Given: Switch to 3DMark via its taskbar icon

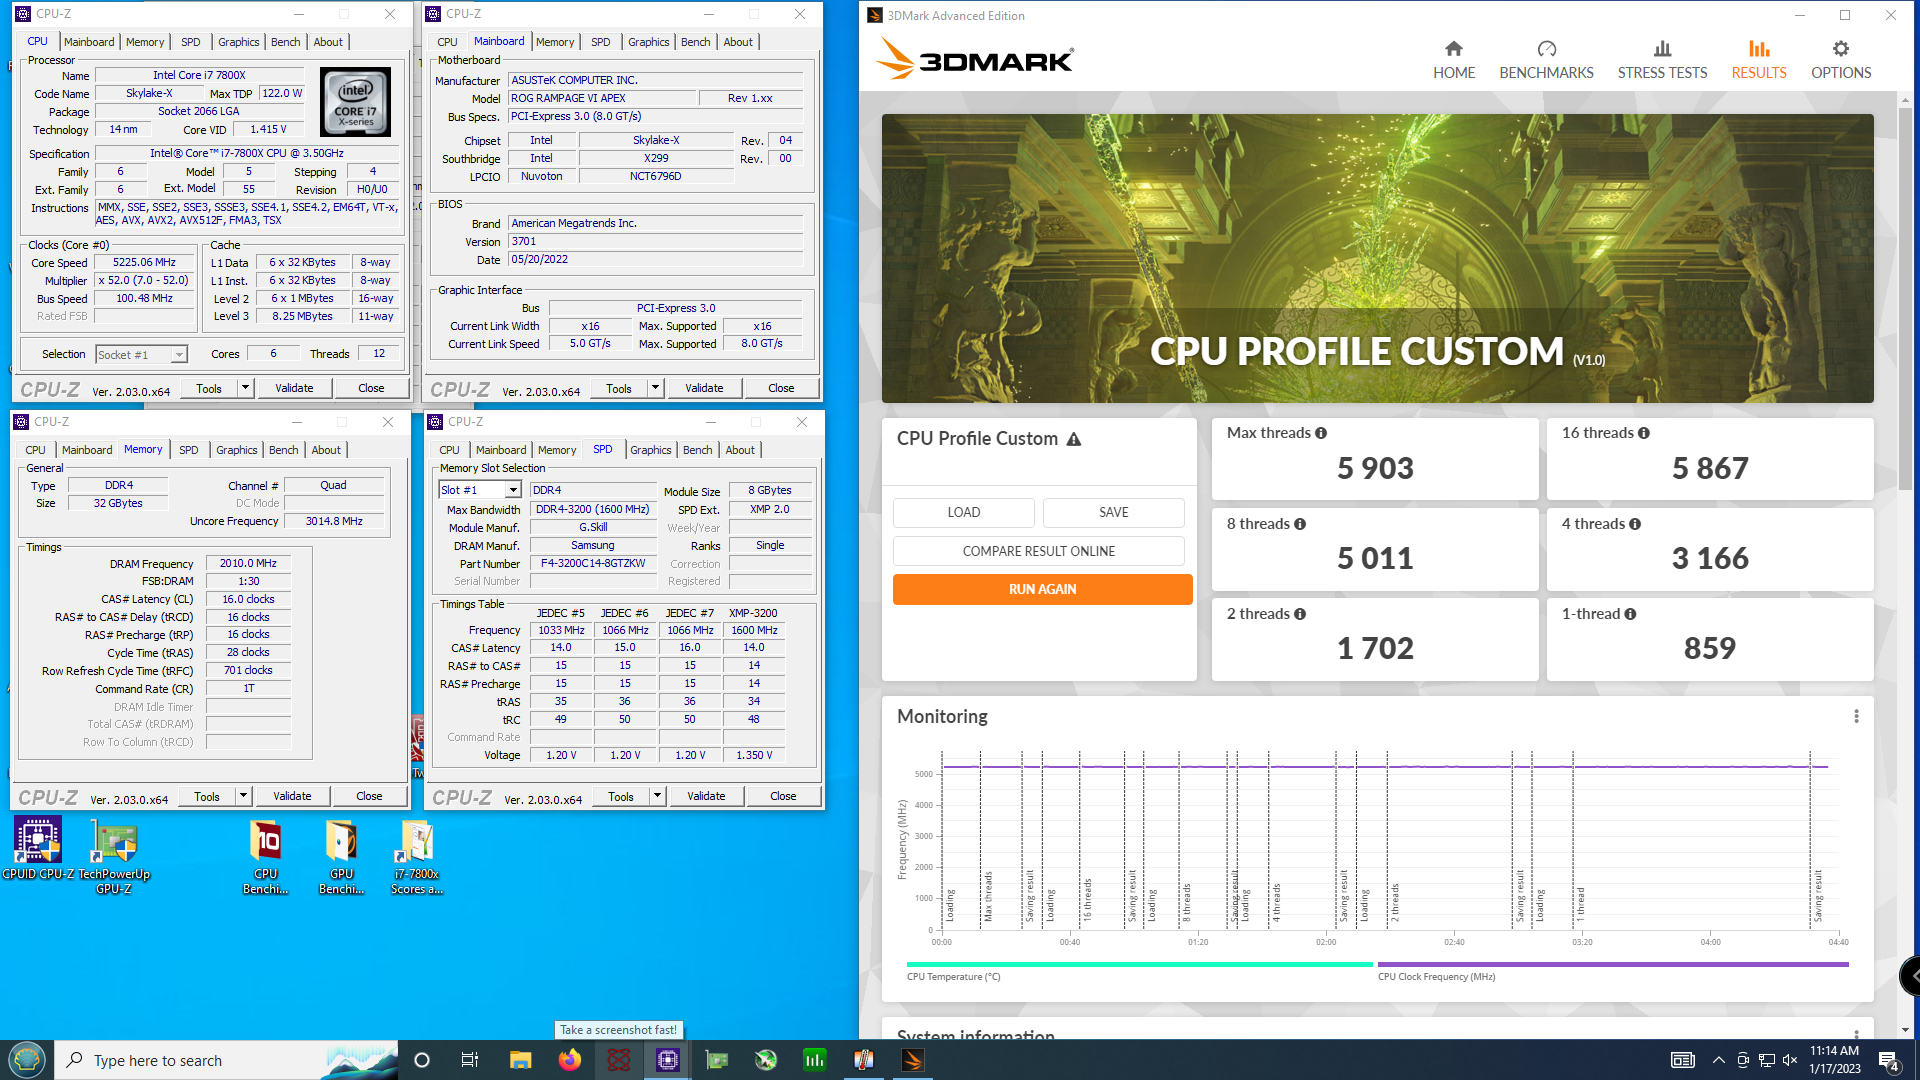Looking at the screenshot, I should point(912,1060).
